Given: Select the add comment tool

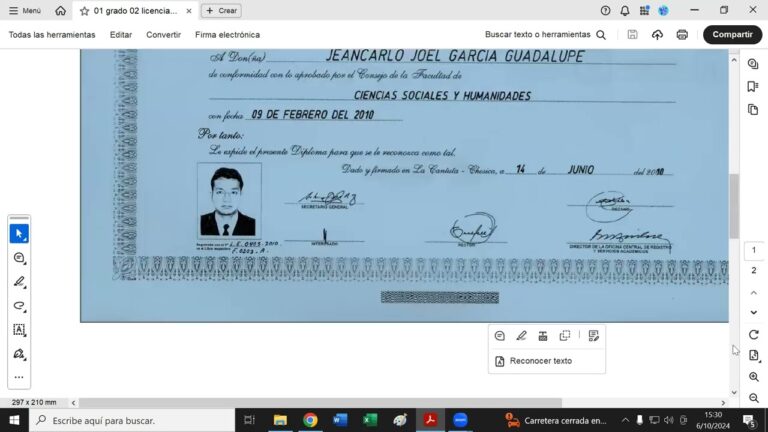Looking at the screenshot, I should 19,258.
